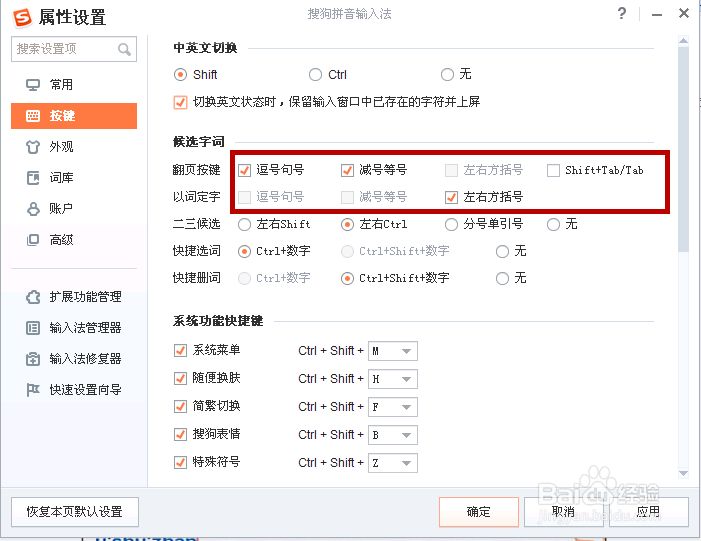Open the 词库 dictionary section
The width and height of the screenshot is (701, 541).
point(61,178)
